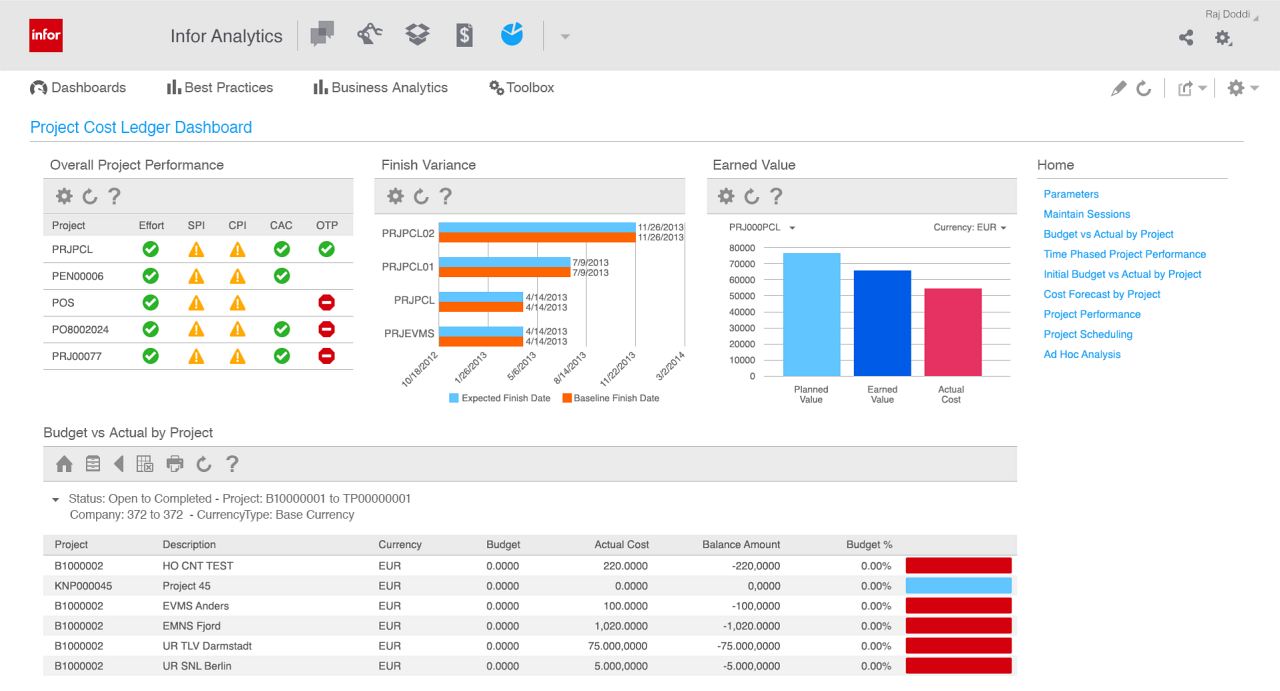Open the Ad Hoc Analysis link
The width and height of the screenshot is (1280, 691).
[1082, 354]
